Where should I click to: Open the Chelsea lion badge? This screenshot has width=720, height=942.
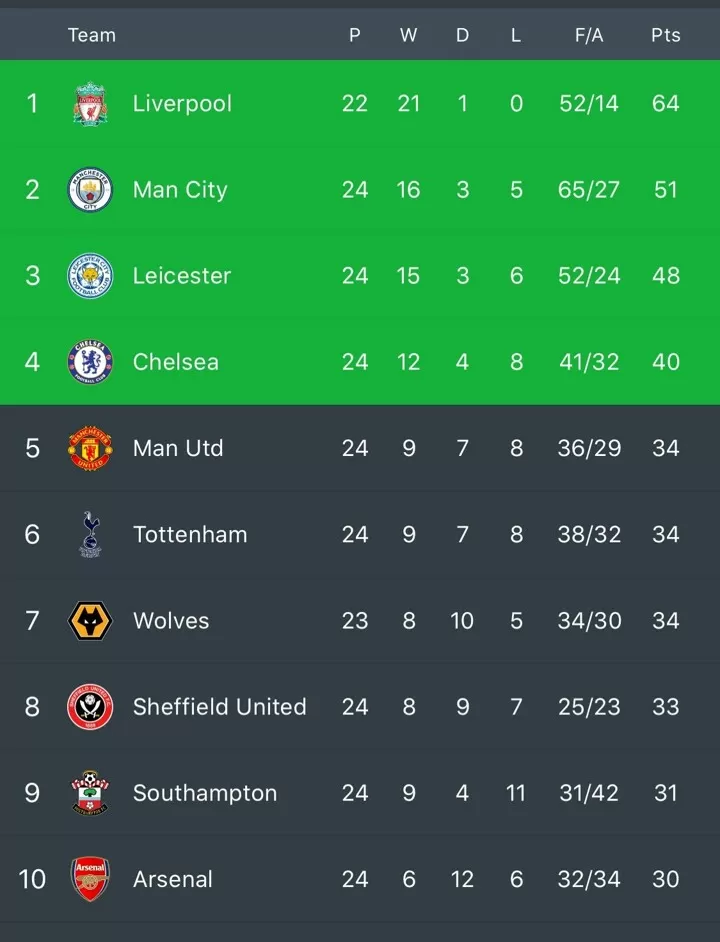90,362
